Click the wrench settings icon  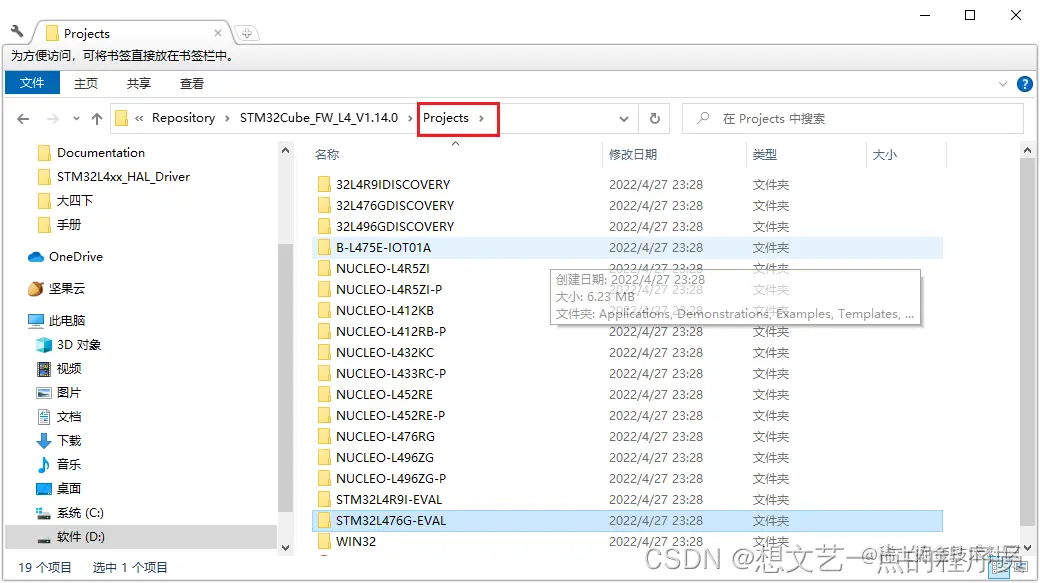click(x=17, y=31)
